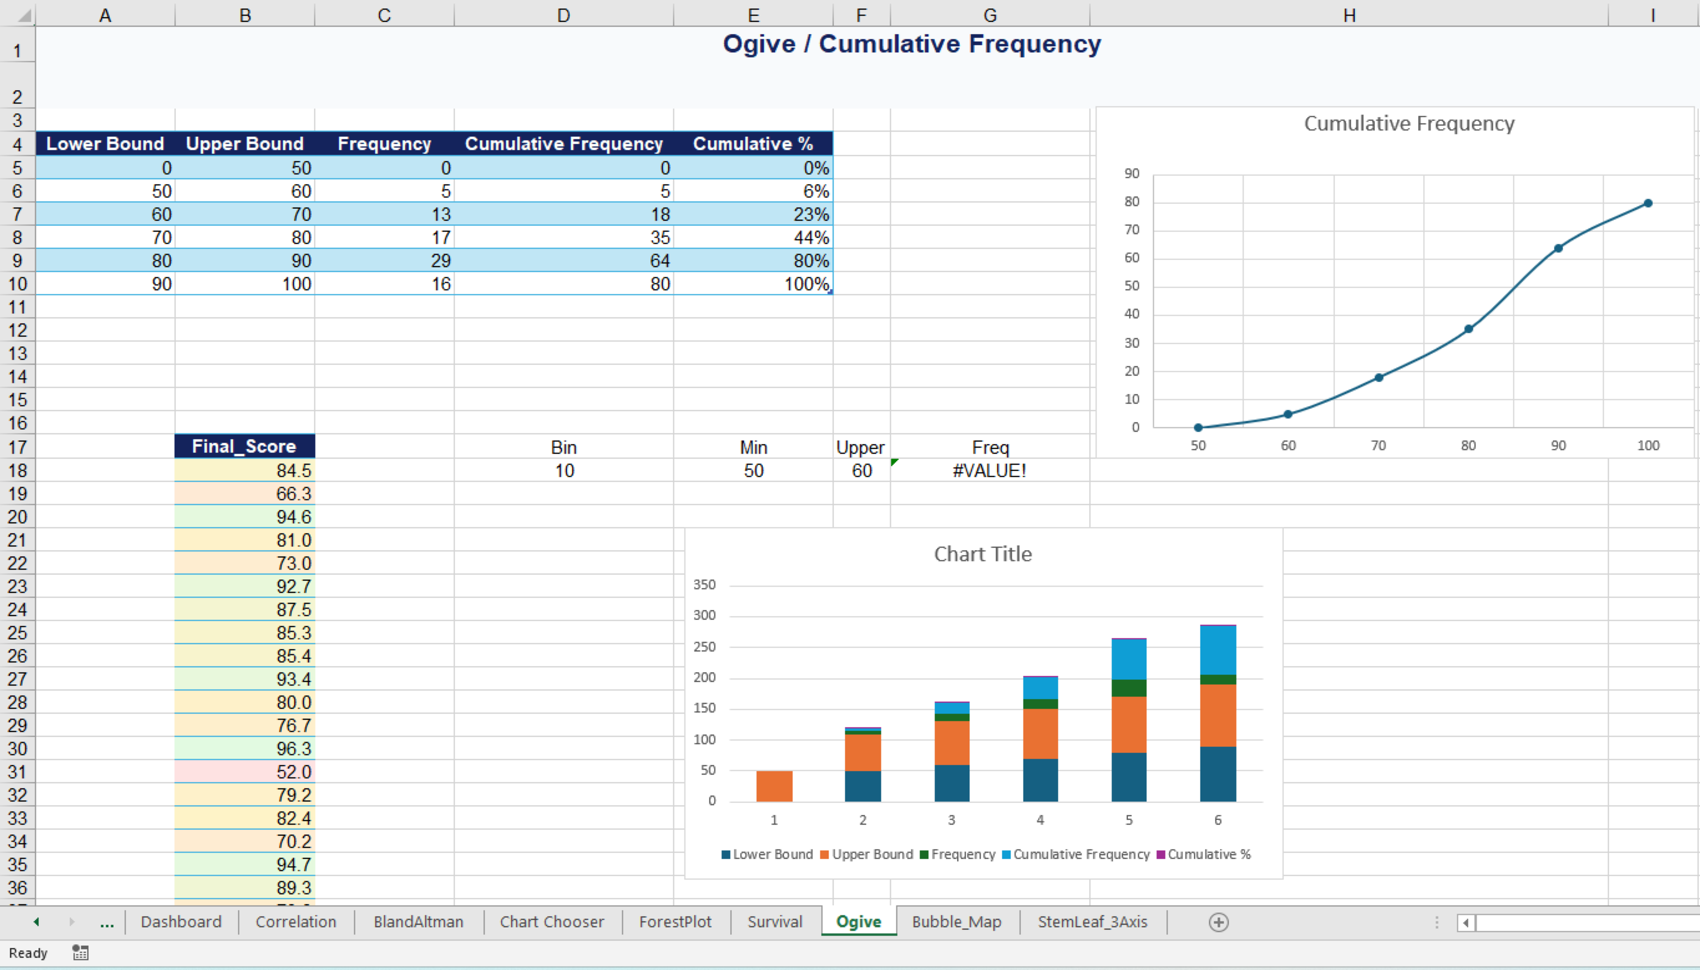The width and height of the screenshot is (1700, 970).
Task: Select the Cumulative Frequency legend color swatch
Action: pos(1007,855)
